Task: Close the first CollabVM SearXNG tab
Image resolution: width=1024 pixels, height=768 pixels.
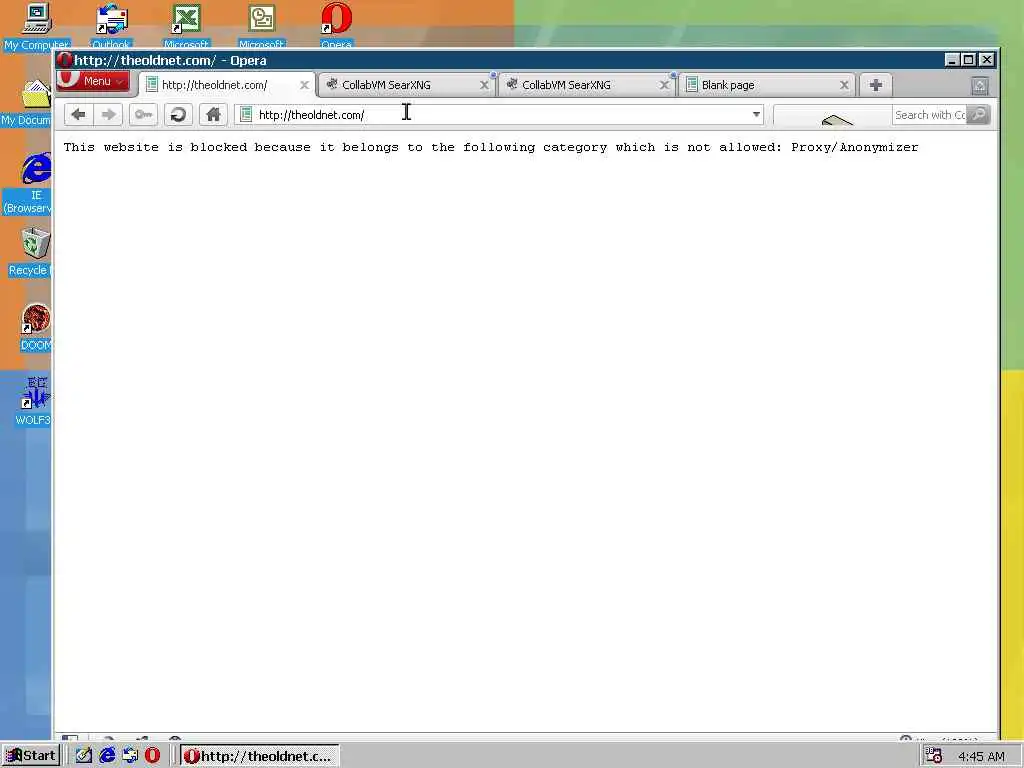Action: coord(485,85)
